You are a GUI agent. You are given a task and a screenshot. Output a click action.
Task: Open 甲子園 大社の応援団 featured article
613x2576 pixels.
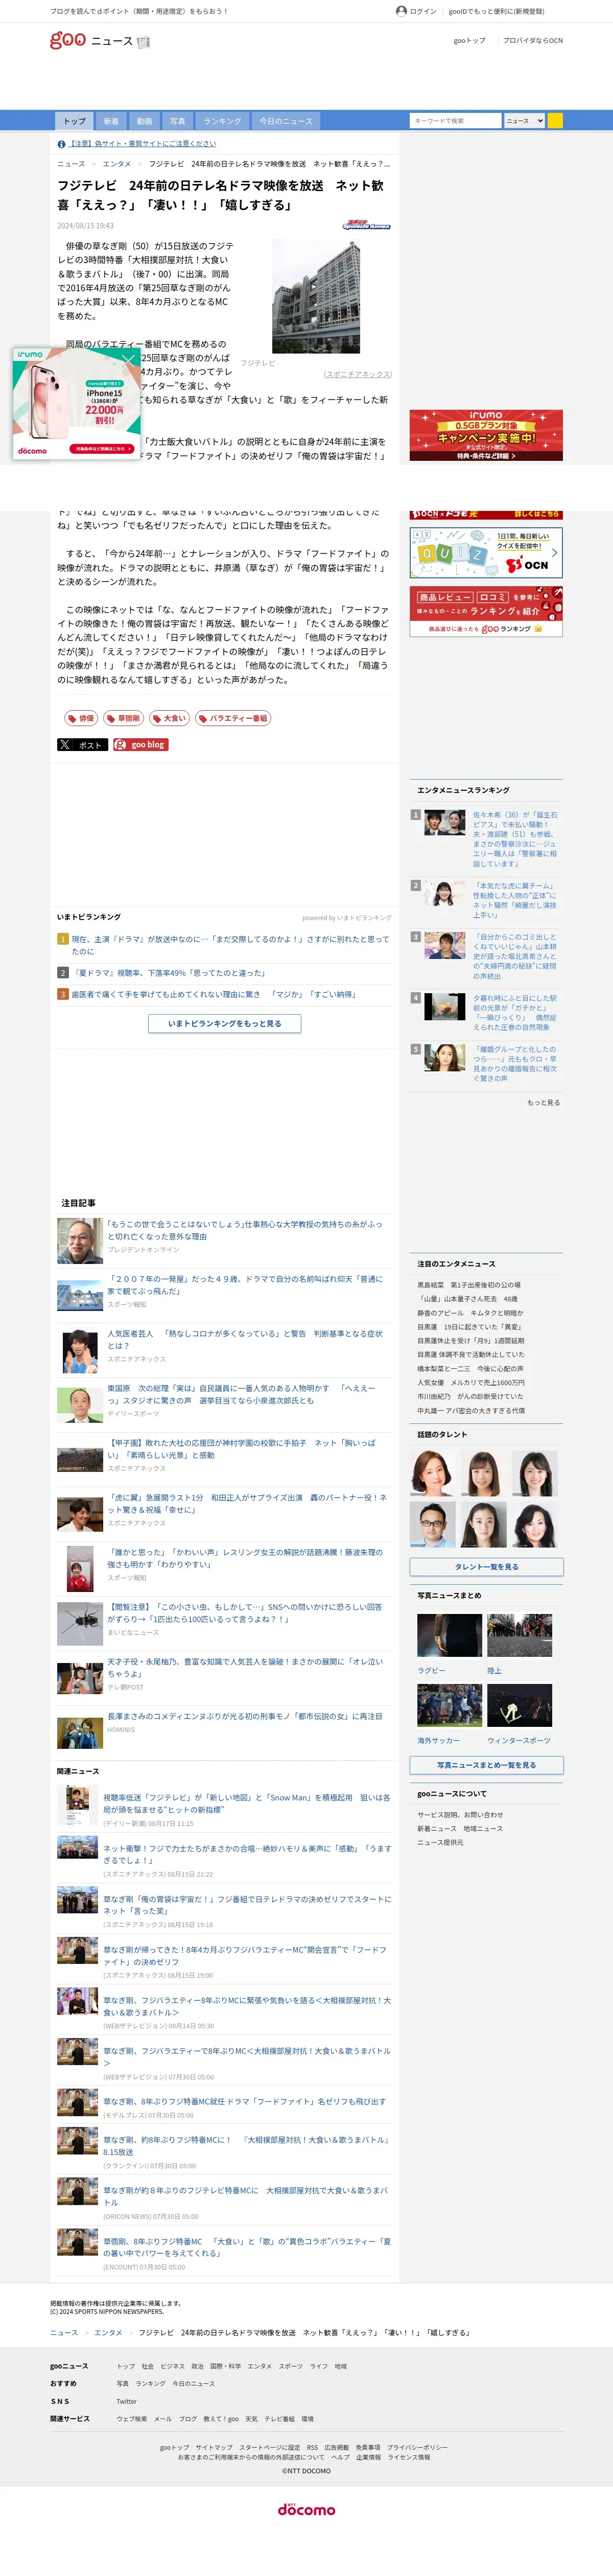click(x=243, y=1449)
